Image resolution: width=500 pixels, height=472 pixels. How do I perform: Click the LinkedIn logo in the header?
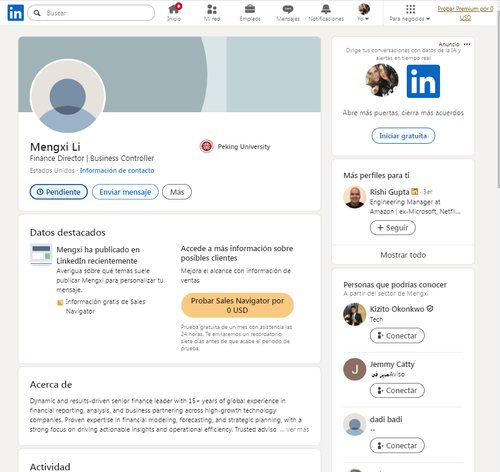pos(15,13)
